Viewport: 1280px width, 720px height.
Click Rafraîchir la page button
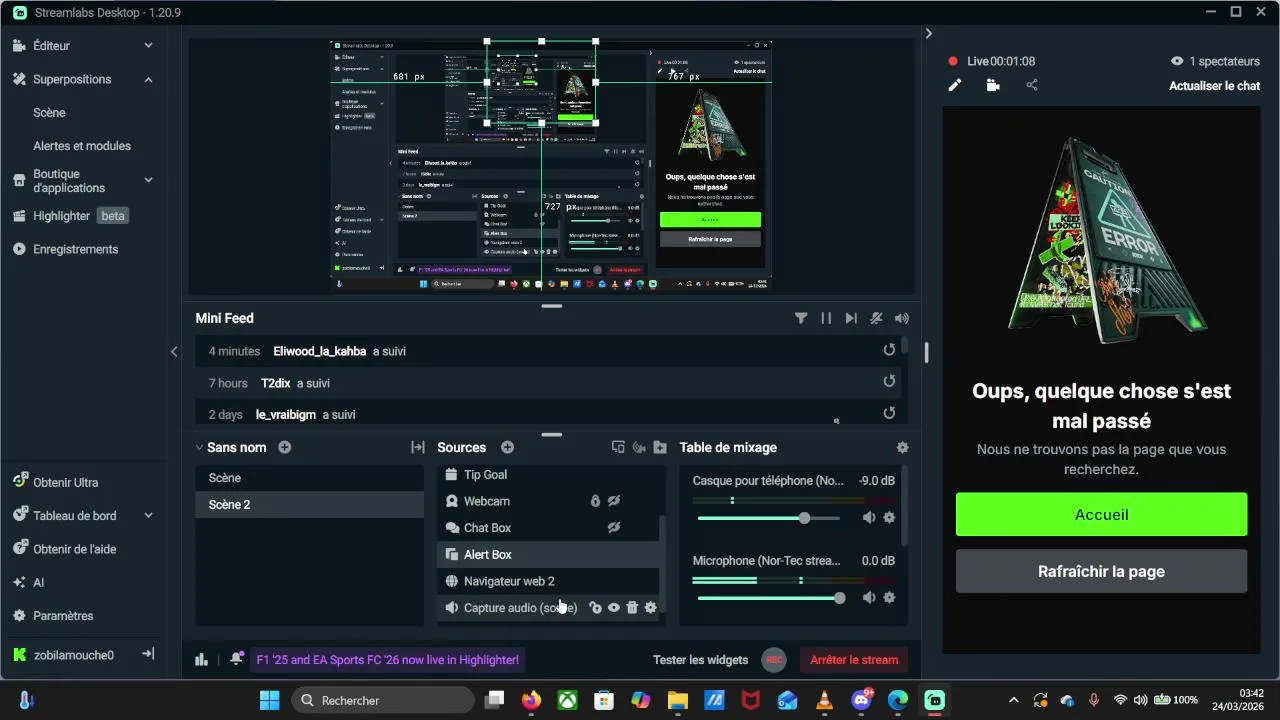click(x=1101, y=571)
